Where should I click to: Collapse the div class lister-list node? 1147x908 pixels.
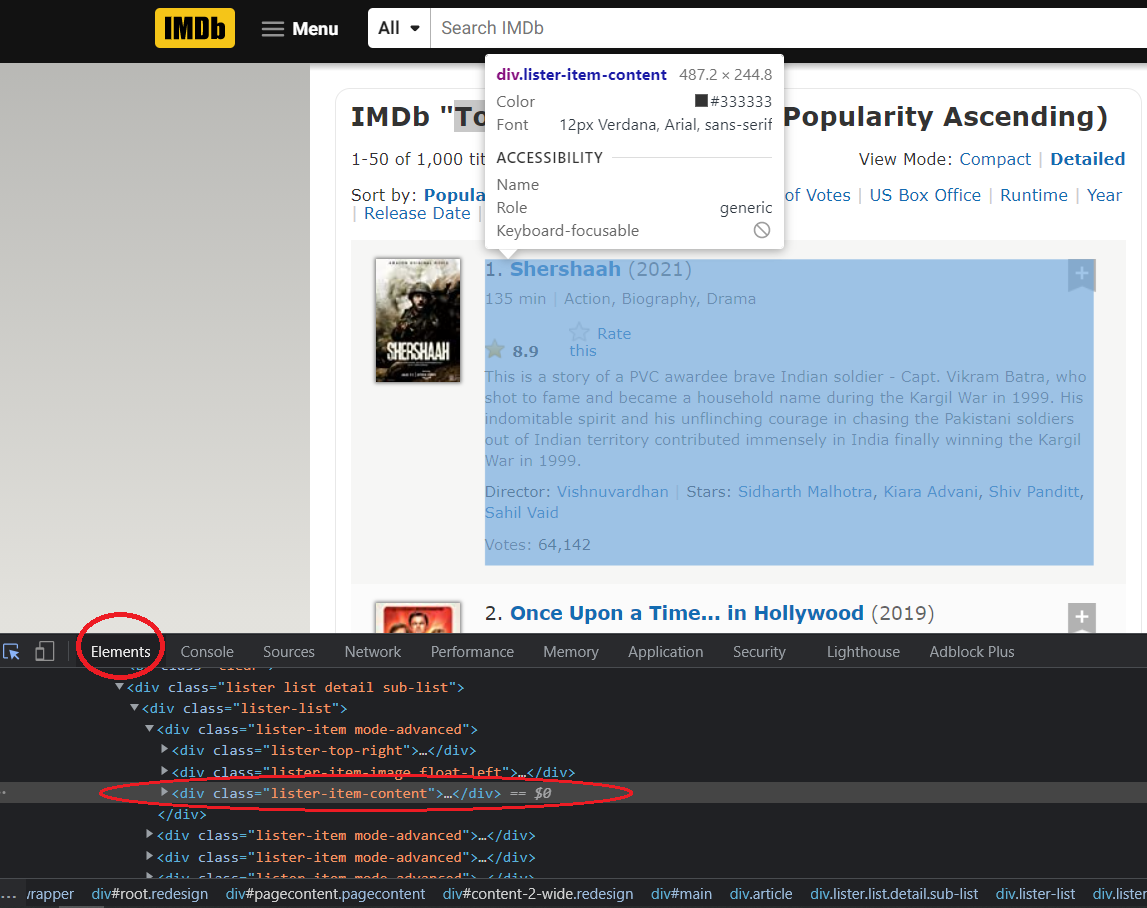pos(134,708)
